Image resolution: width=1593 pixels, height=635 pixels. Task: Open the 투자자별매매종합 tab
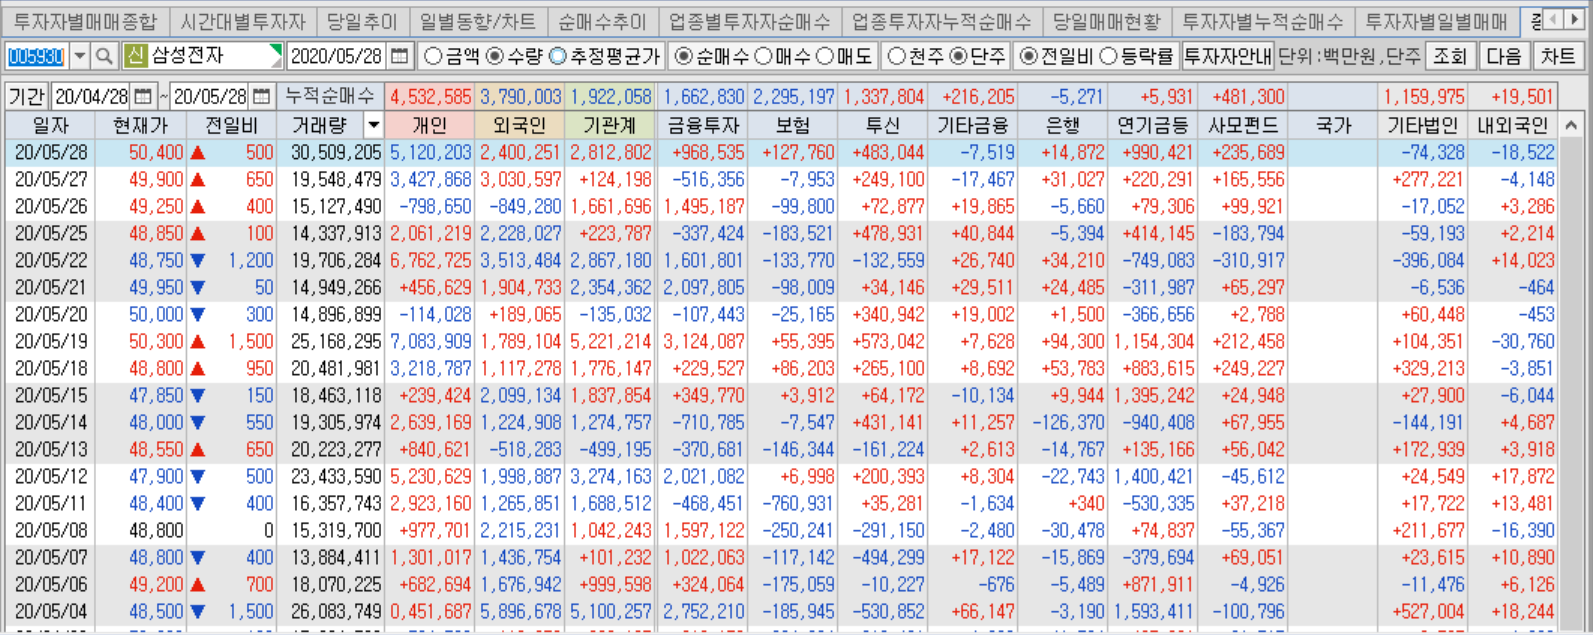(x=85, y=21)
